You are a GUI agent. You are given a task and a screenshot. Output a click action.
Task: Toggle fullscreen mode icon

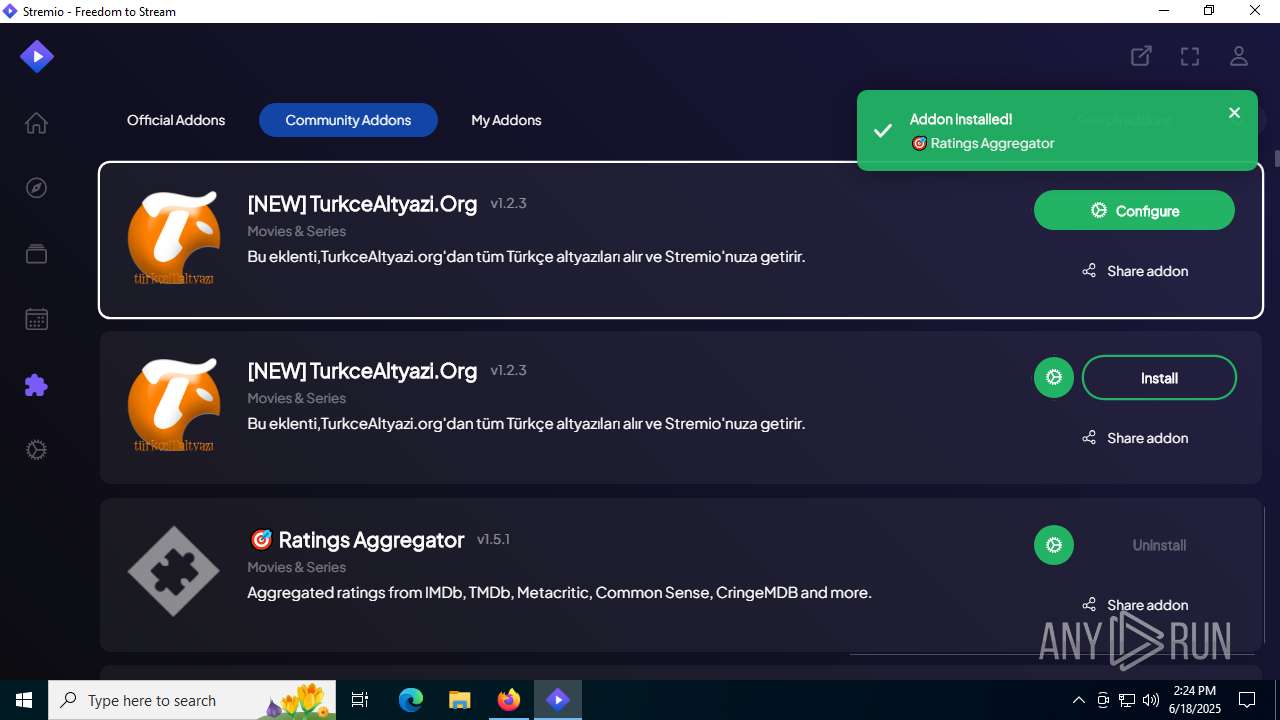pos(1190,56)
